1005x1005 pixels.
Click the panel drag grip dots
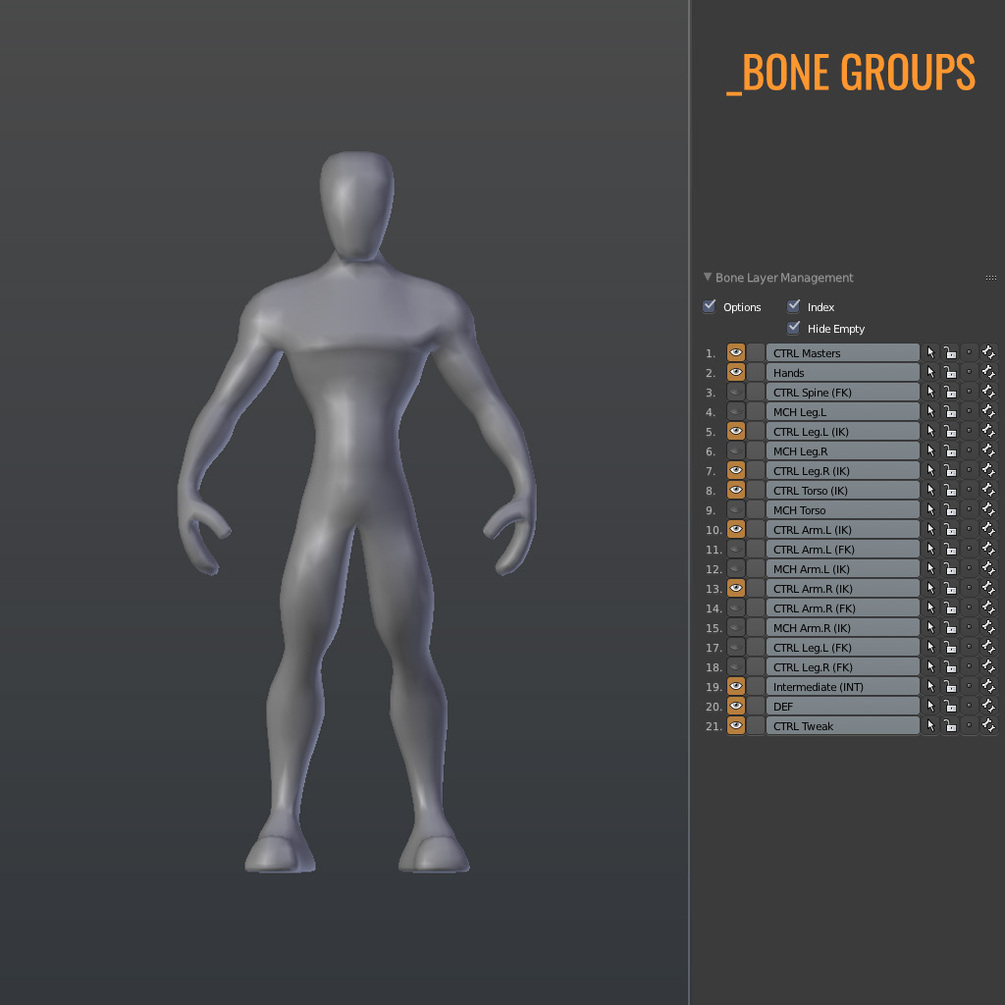[x=991, y=278]
